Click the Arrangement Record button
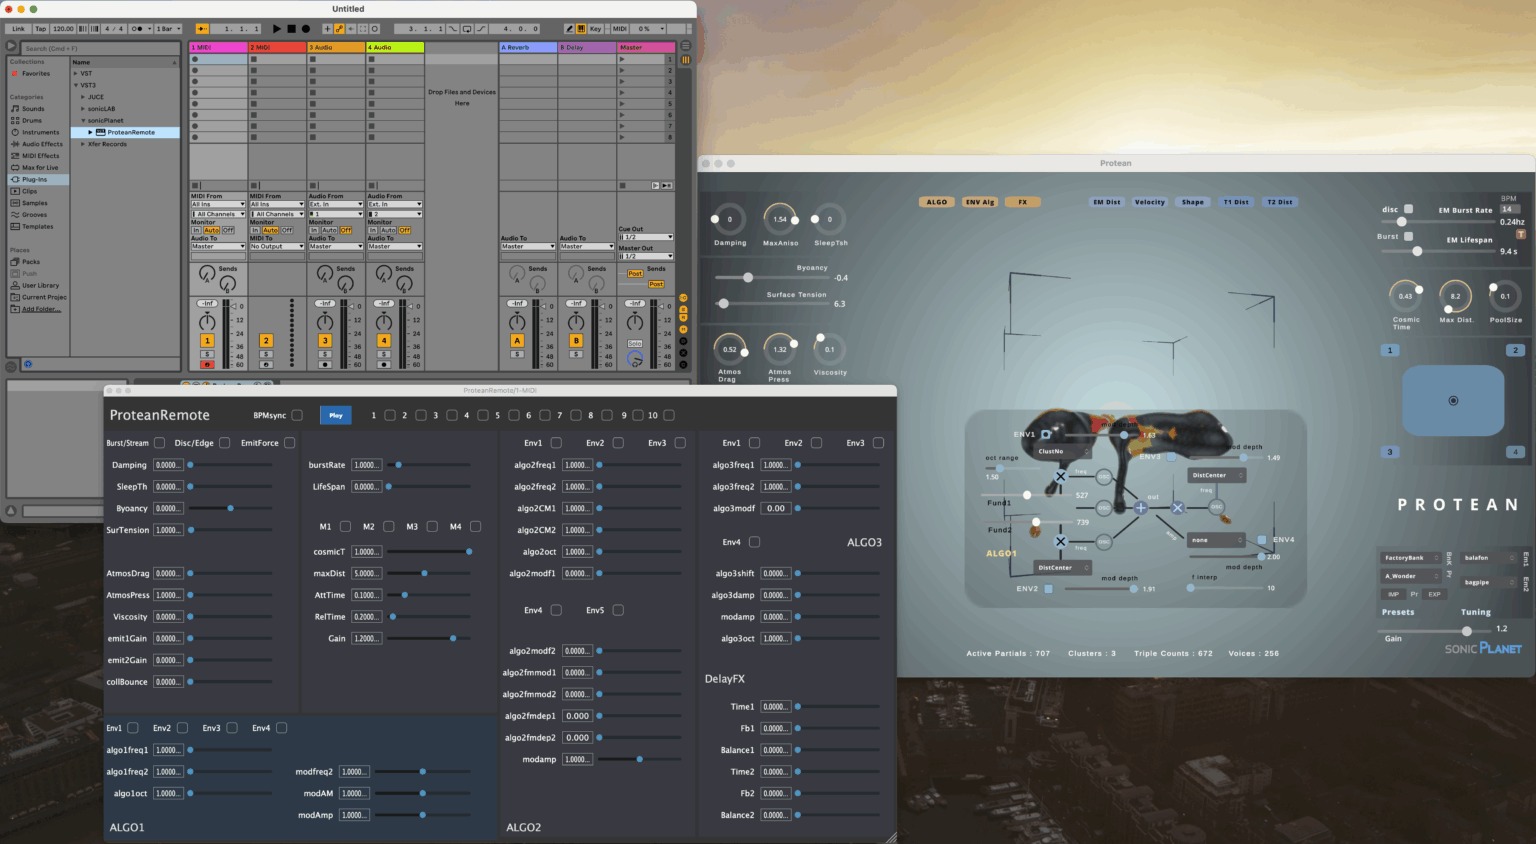Image resolution: width=1536 pixels, height=844 pixels. pos(306,29)
